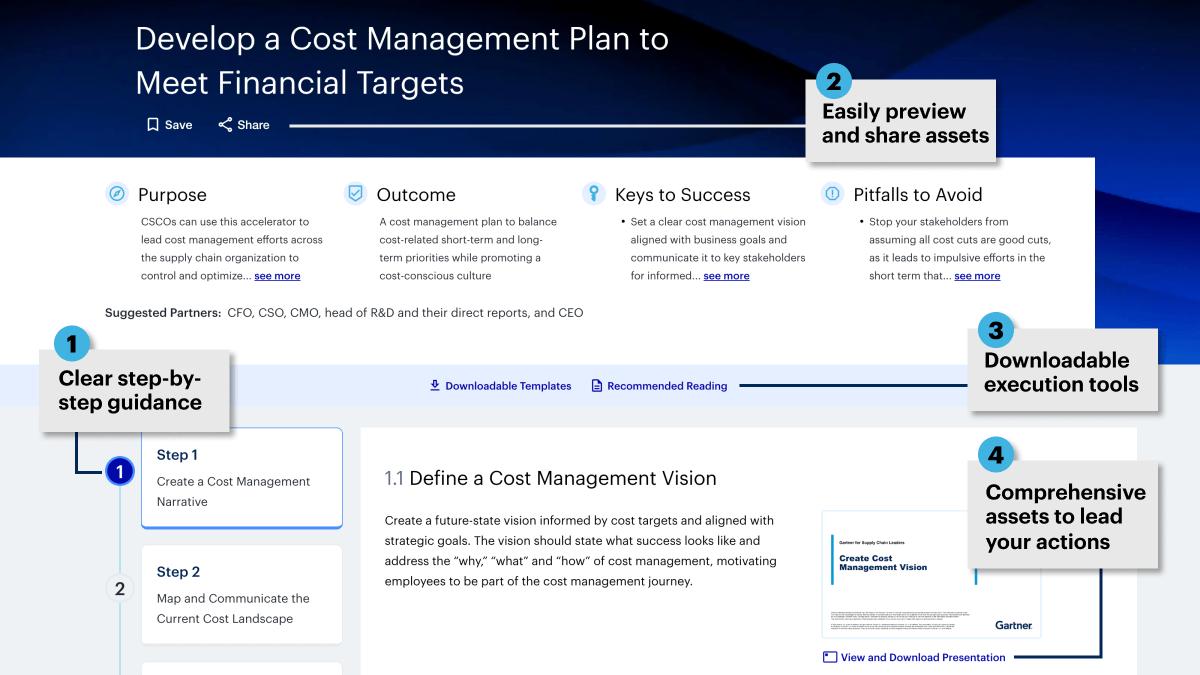The height and width of the screenshot is (675, 1200).
Task: Expand Pitfalls to Avoid see more
Action: point(977,276)
